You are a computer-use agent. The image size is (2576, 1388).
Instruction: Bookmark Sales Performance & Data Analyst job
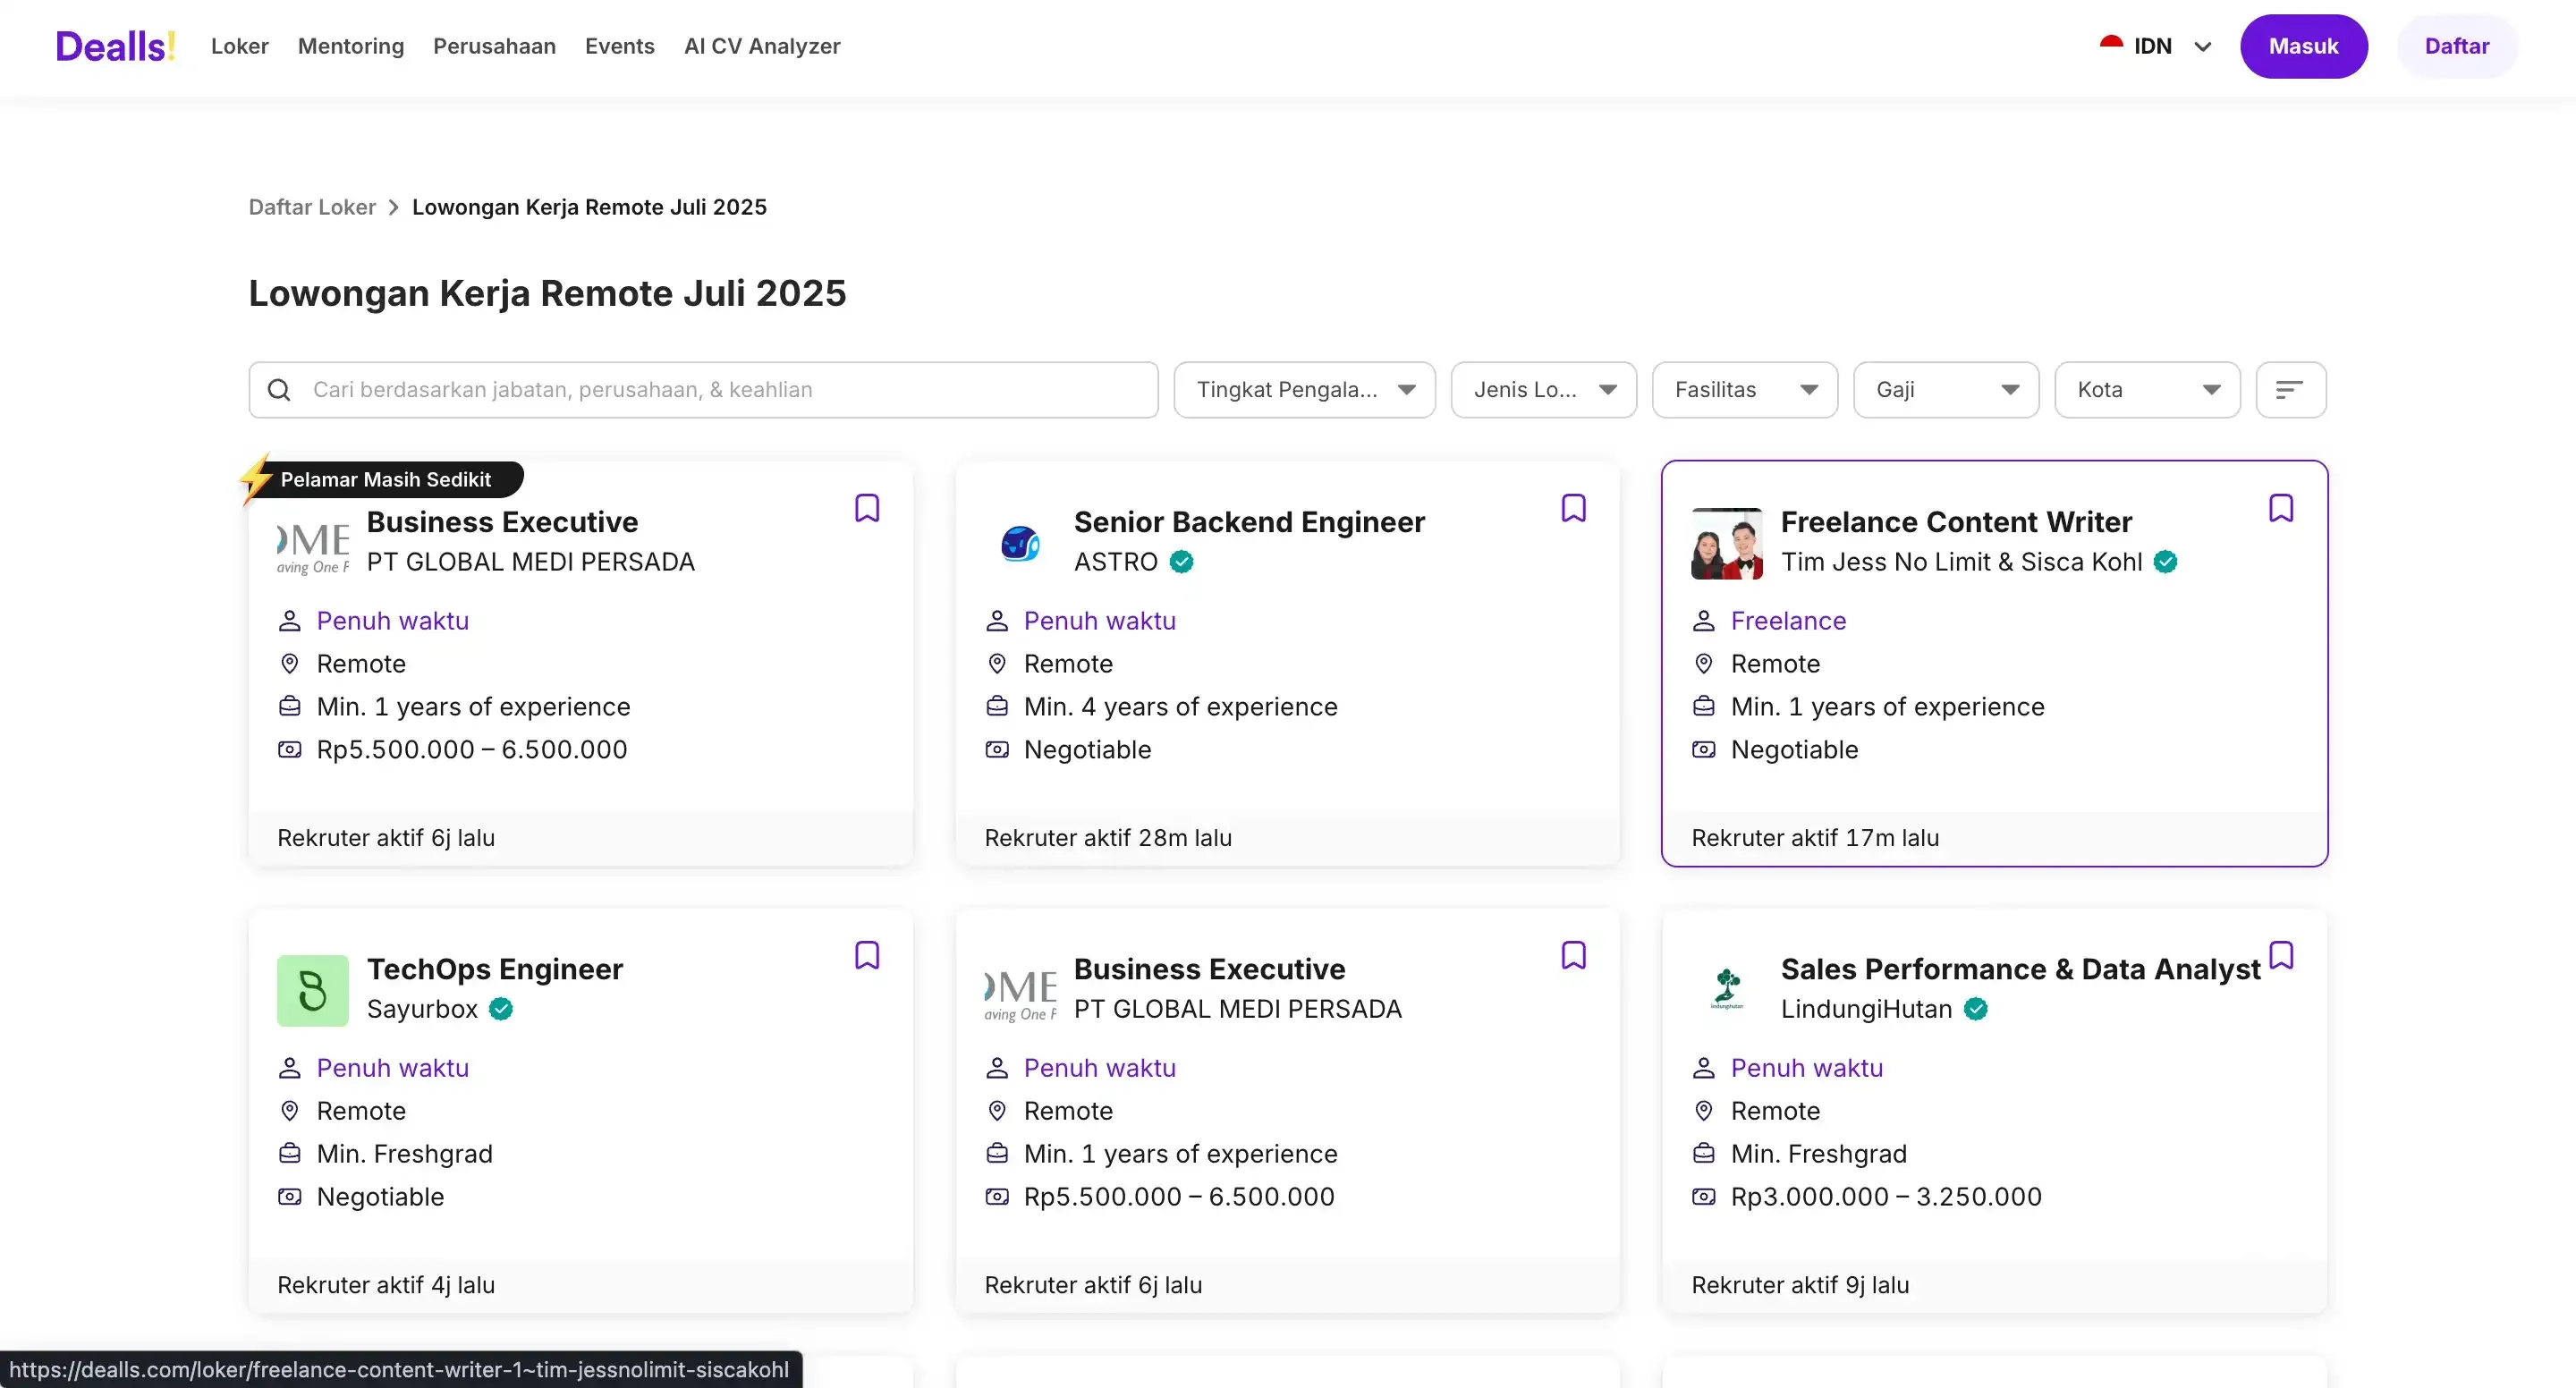(x=2281, y=955)
